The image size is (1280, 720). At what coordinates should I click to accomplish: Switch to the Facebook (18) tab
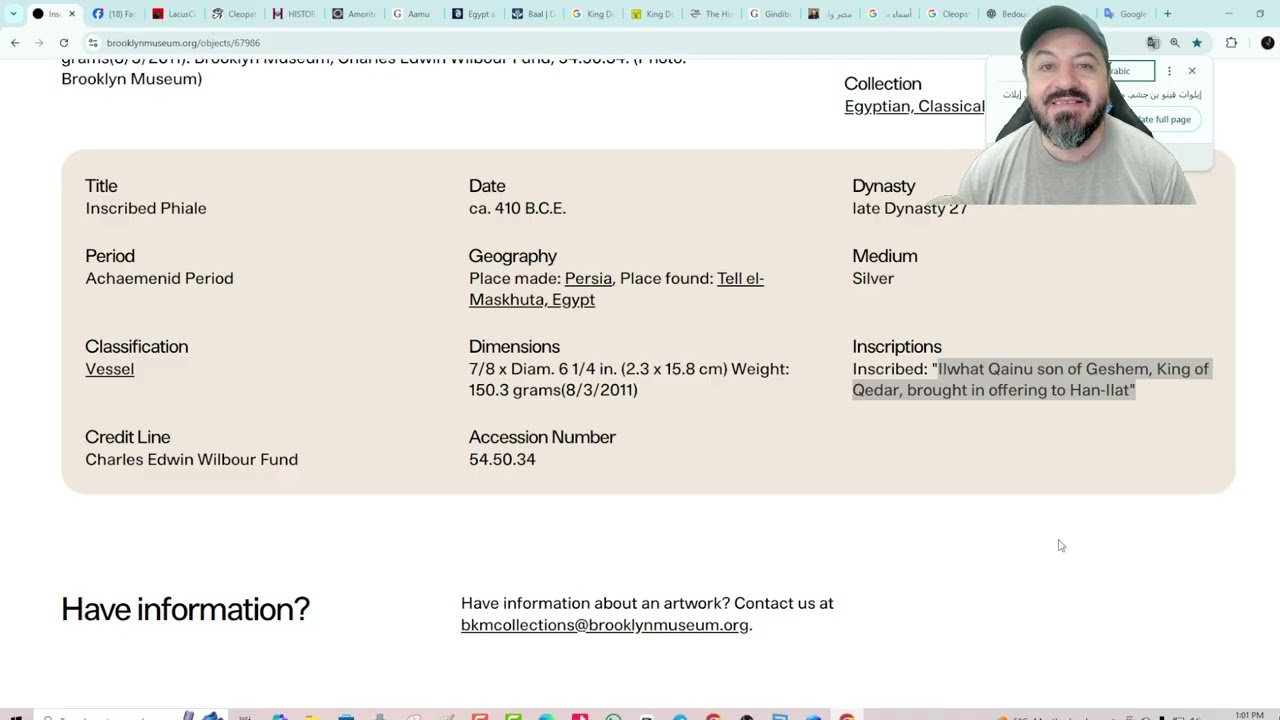pos(115,14)
